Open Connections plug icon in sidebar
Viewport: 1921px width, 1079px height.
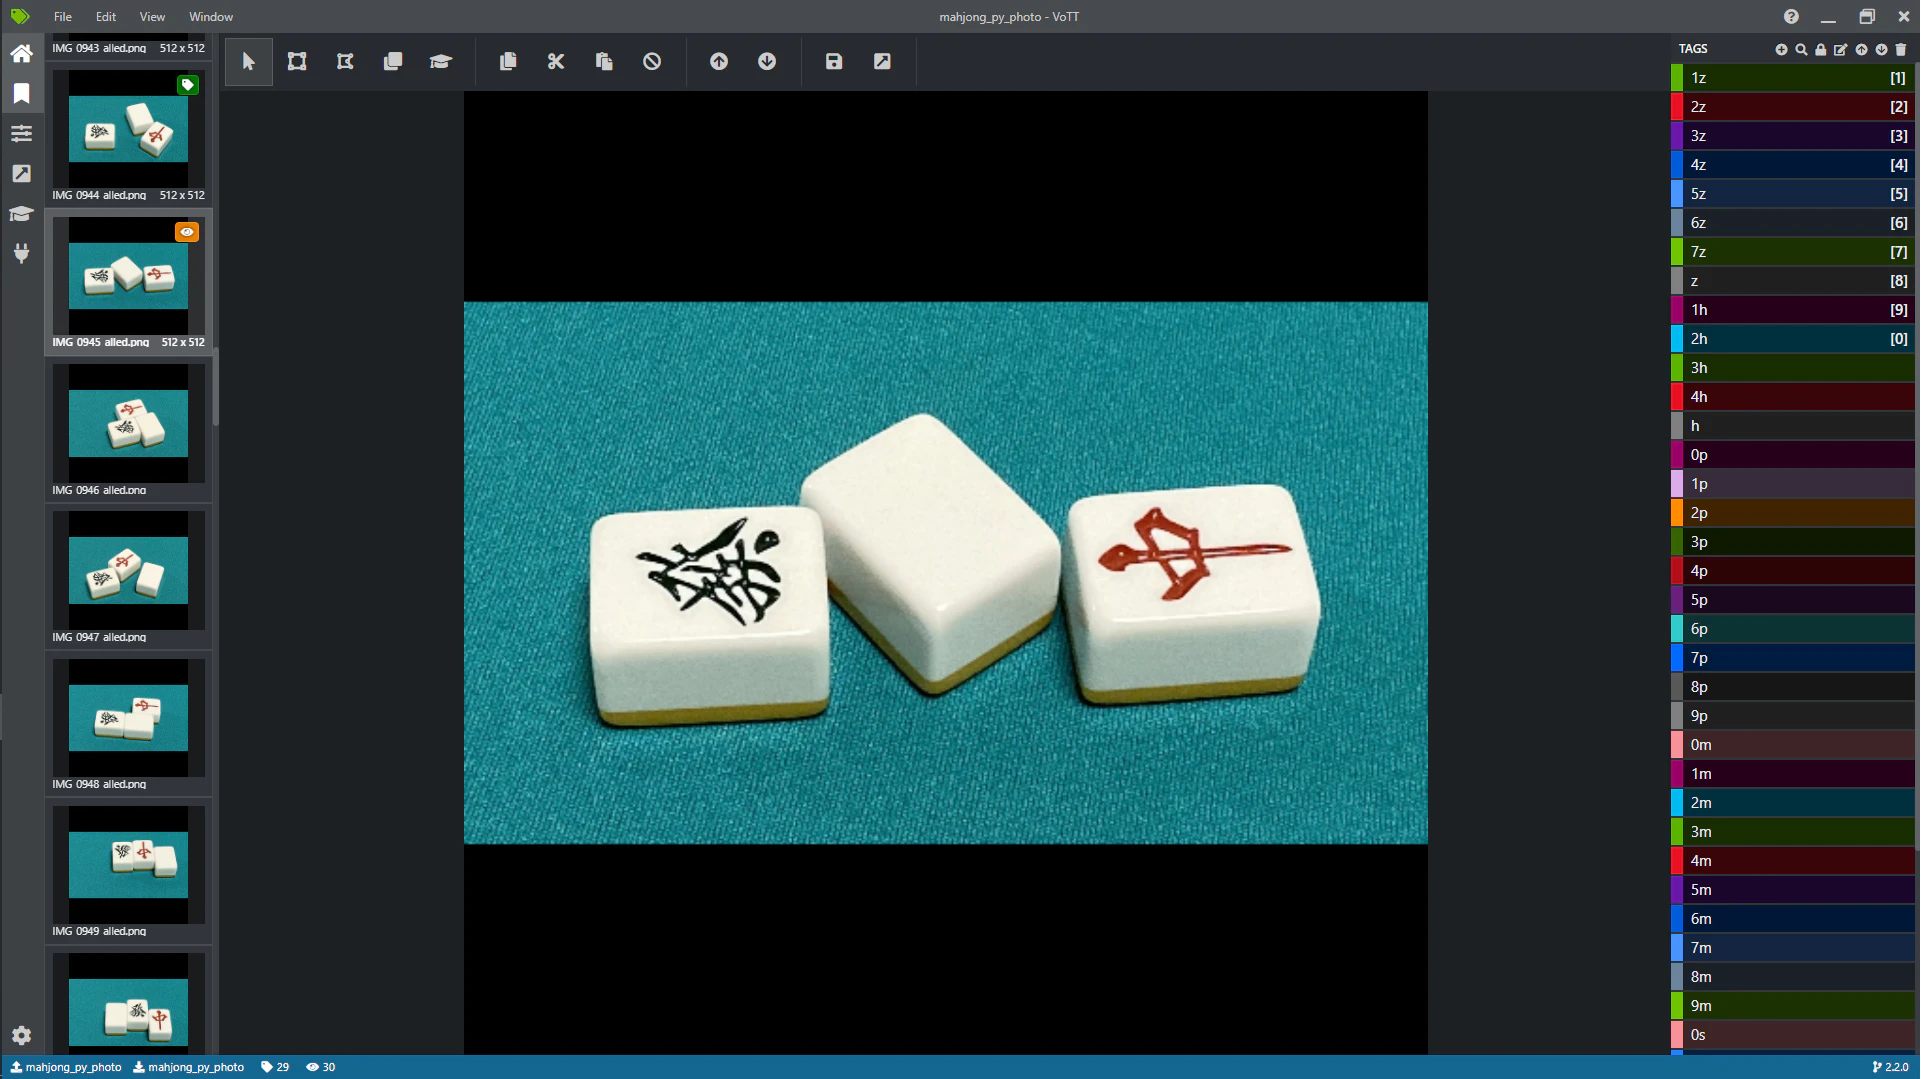point(21,254)
